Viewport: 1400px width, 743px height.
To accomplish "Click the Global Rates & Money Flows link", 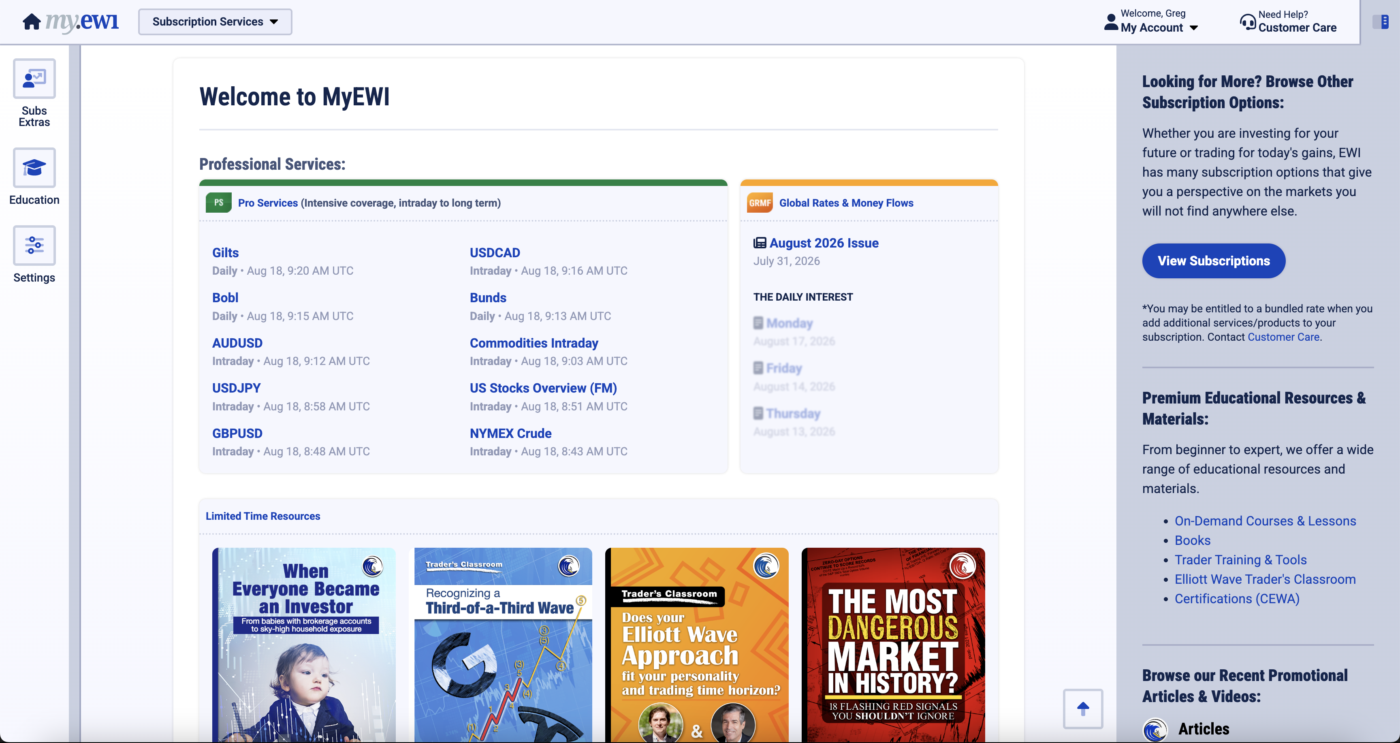I will coord(846,203).
